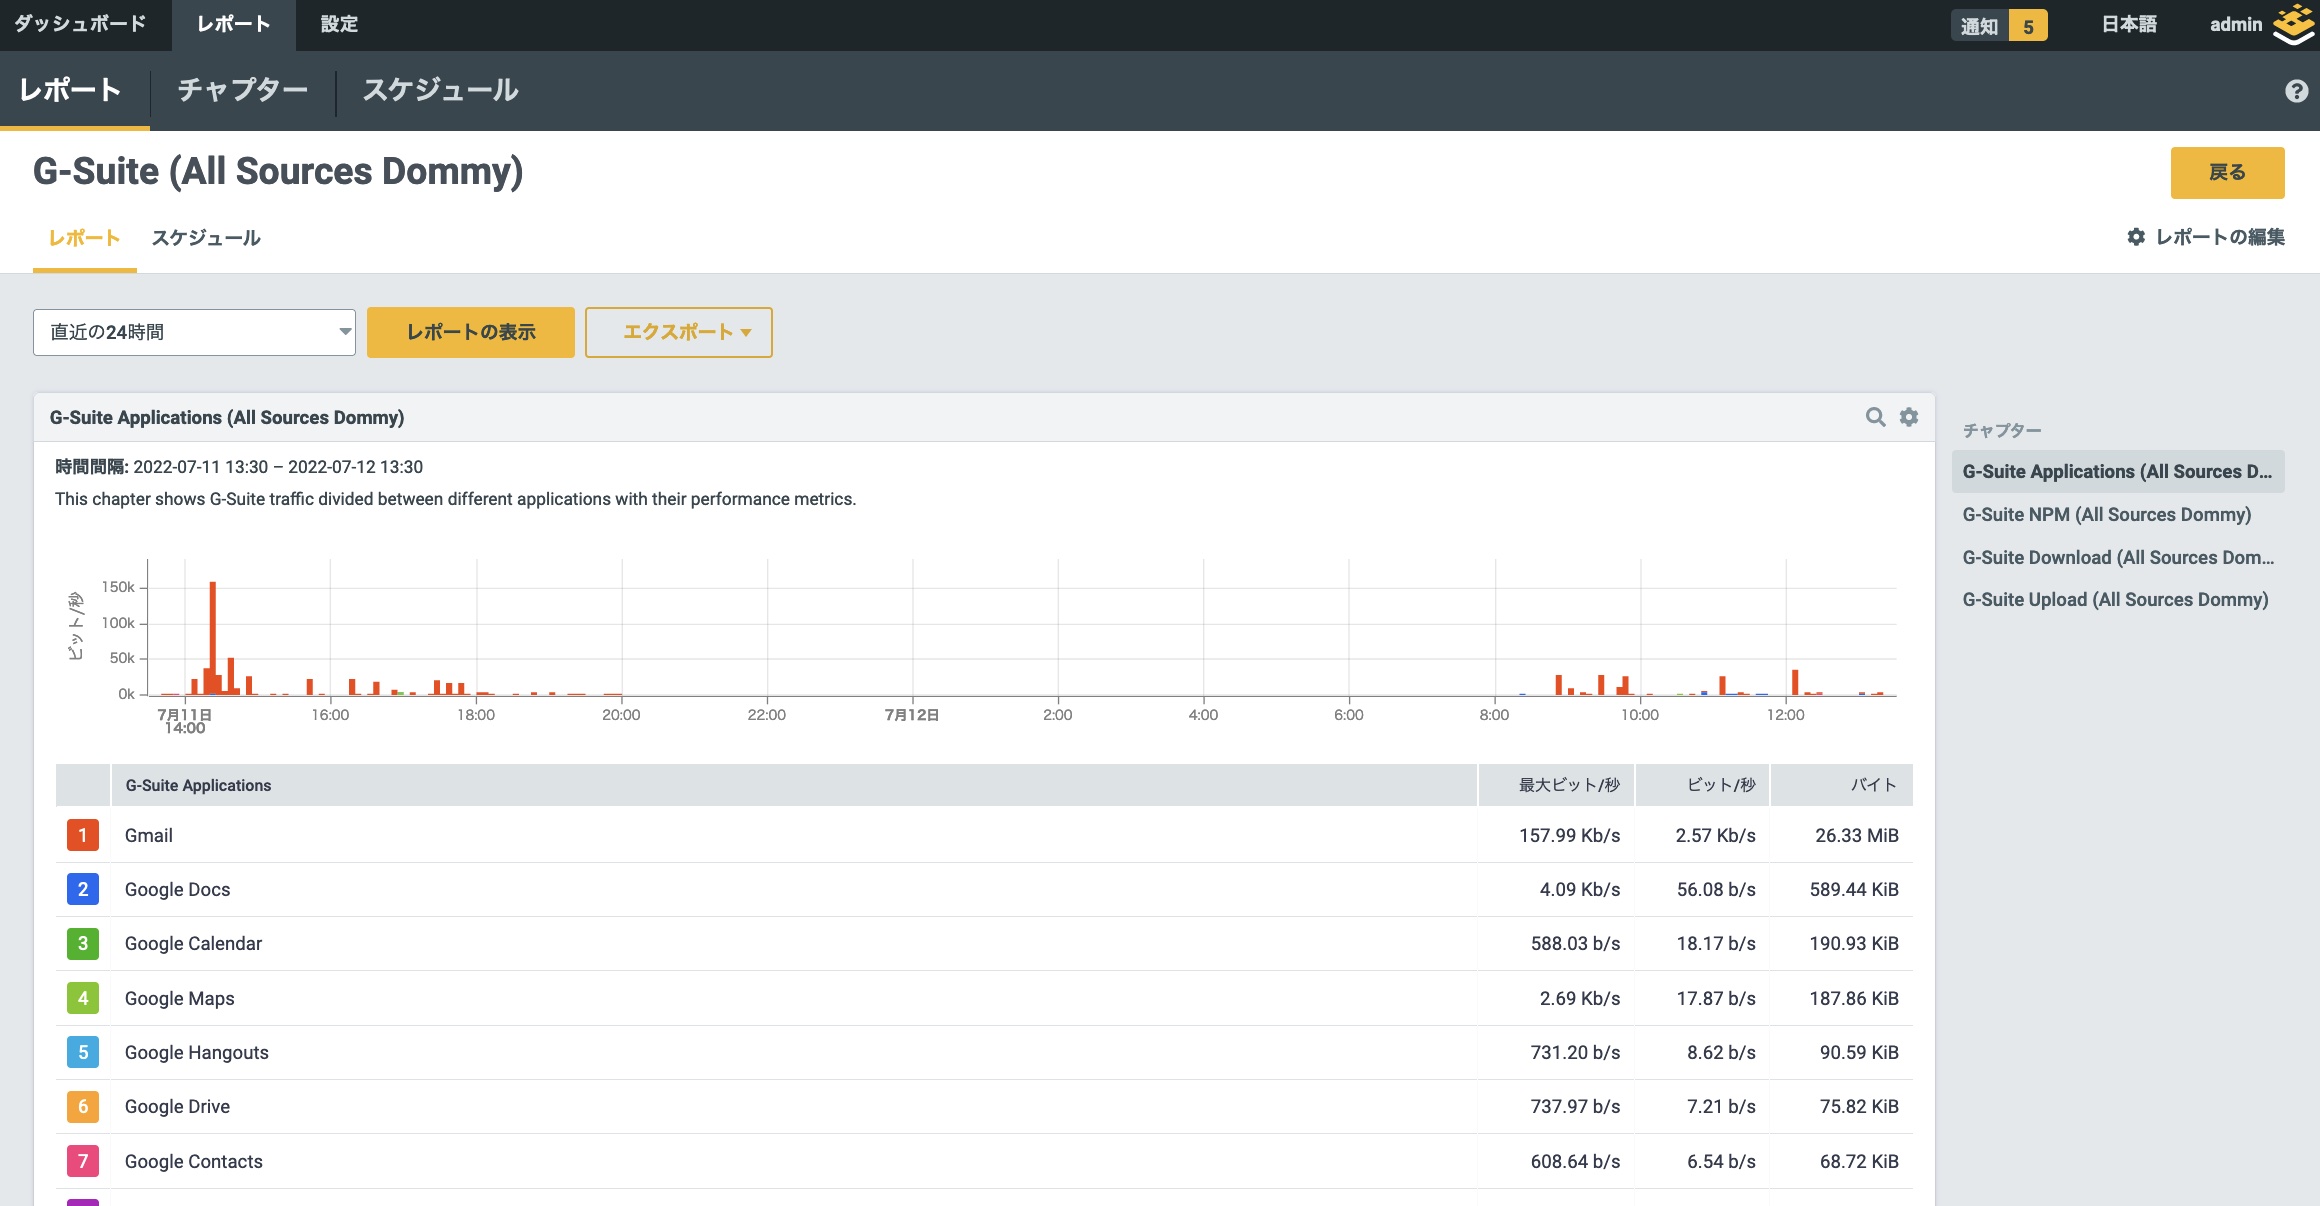
Task: Click the 戻る back button
Action: pyautogui.click(x=2226, y=172)
